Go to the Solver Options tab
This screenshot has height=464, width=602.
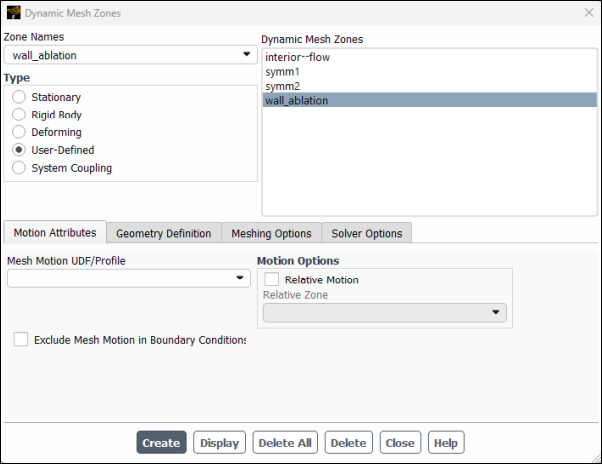[366, 233]
